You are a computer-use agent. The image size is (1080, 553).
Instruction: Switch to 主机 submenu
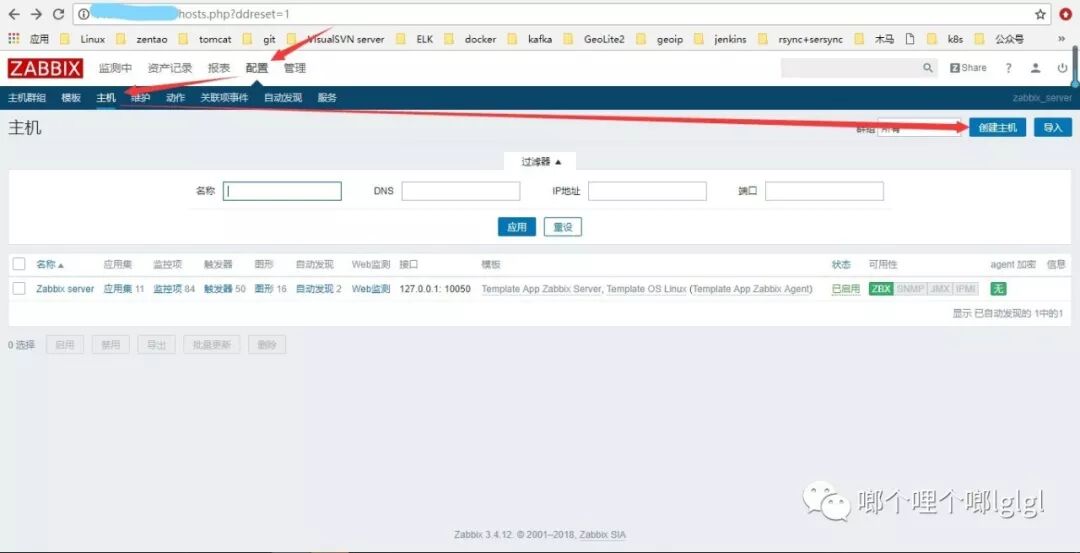click(106, 98)
